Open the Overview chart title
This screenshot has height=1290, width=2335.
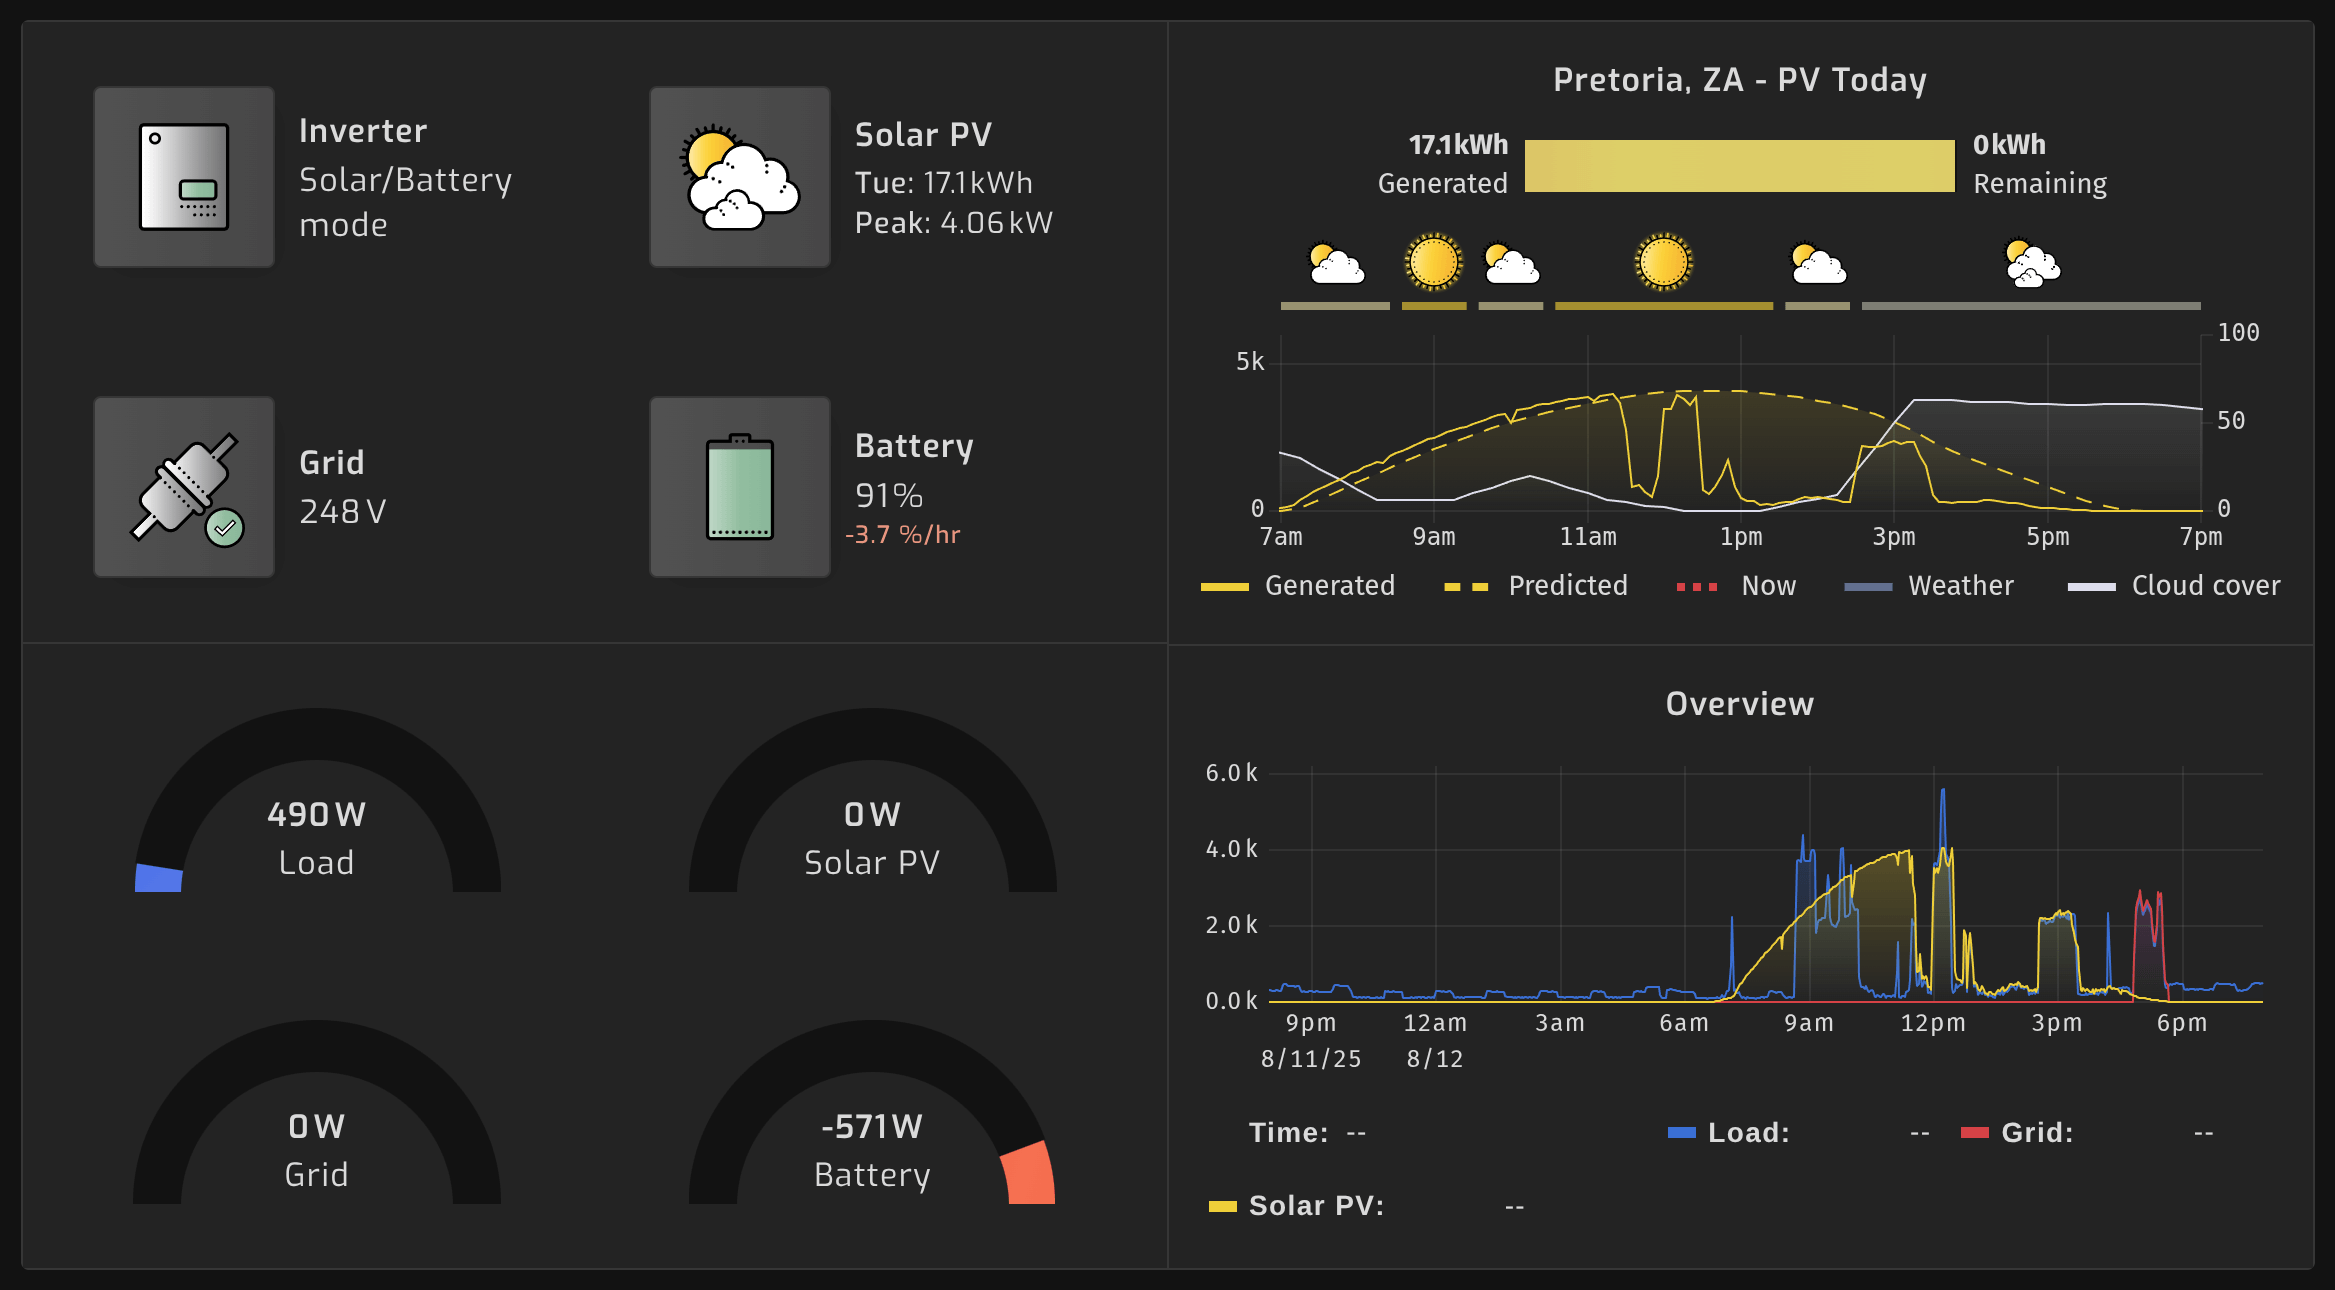pyautogui.click(x=1739, y=704)
